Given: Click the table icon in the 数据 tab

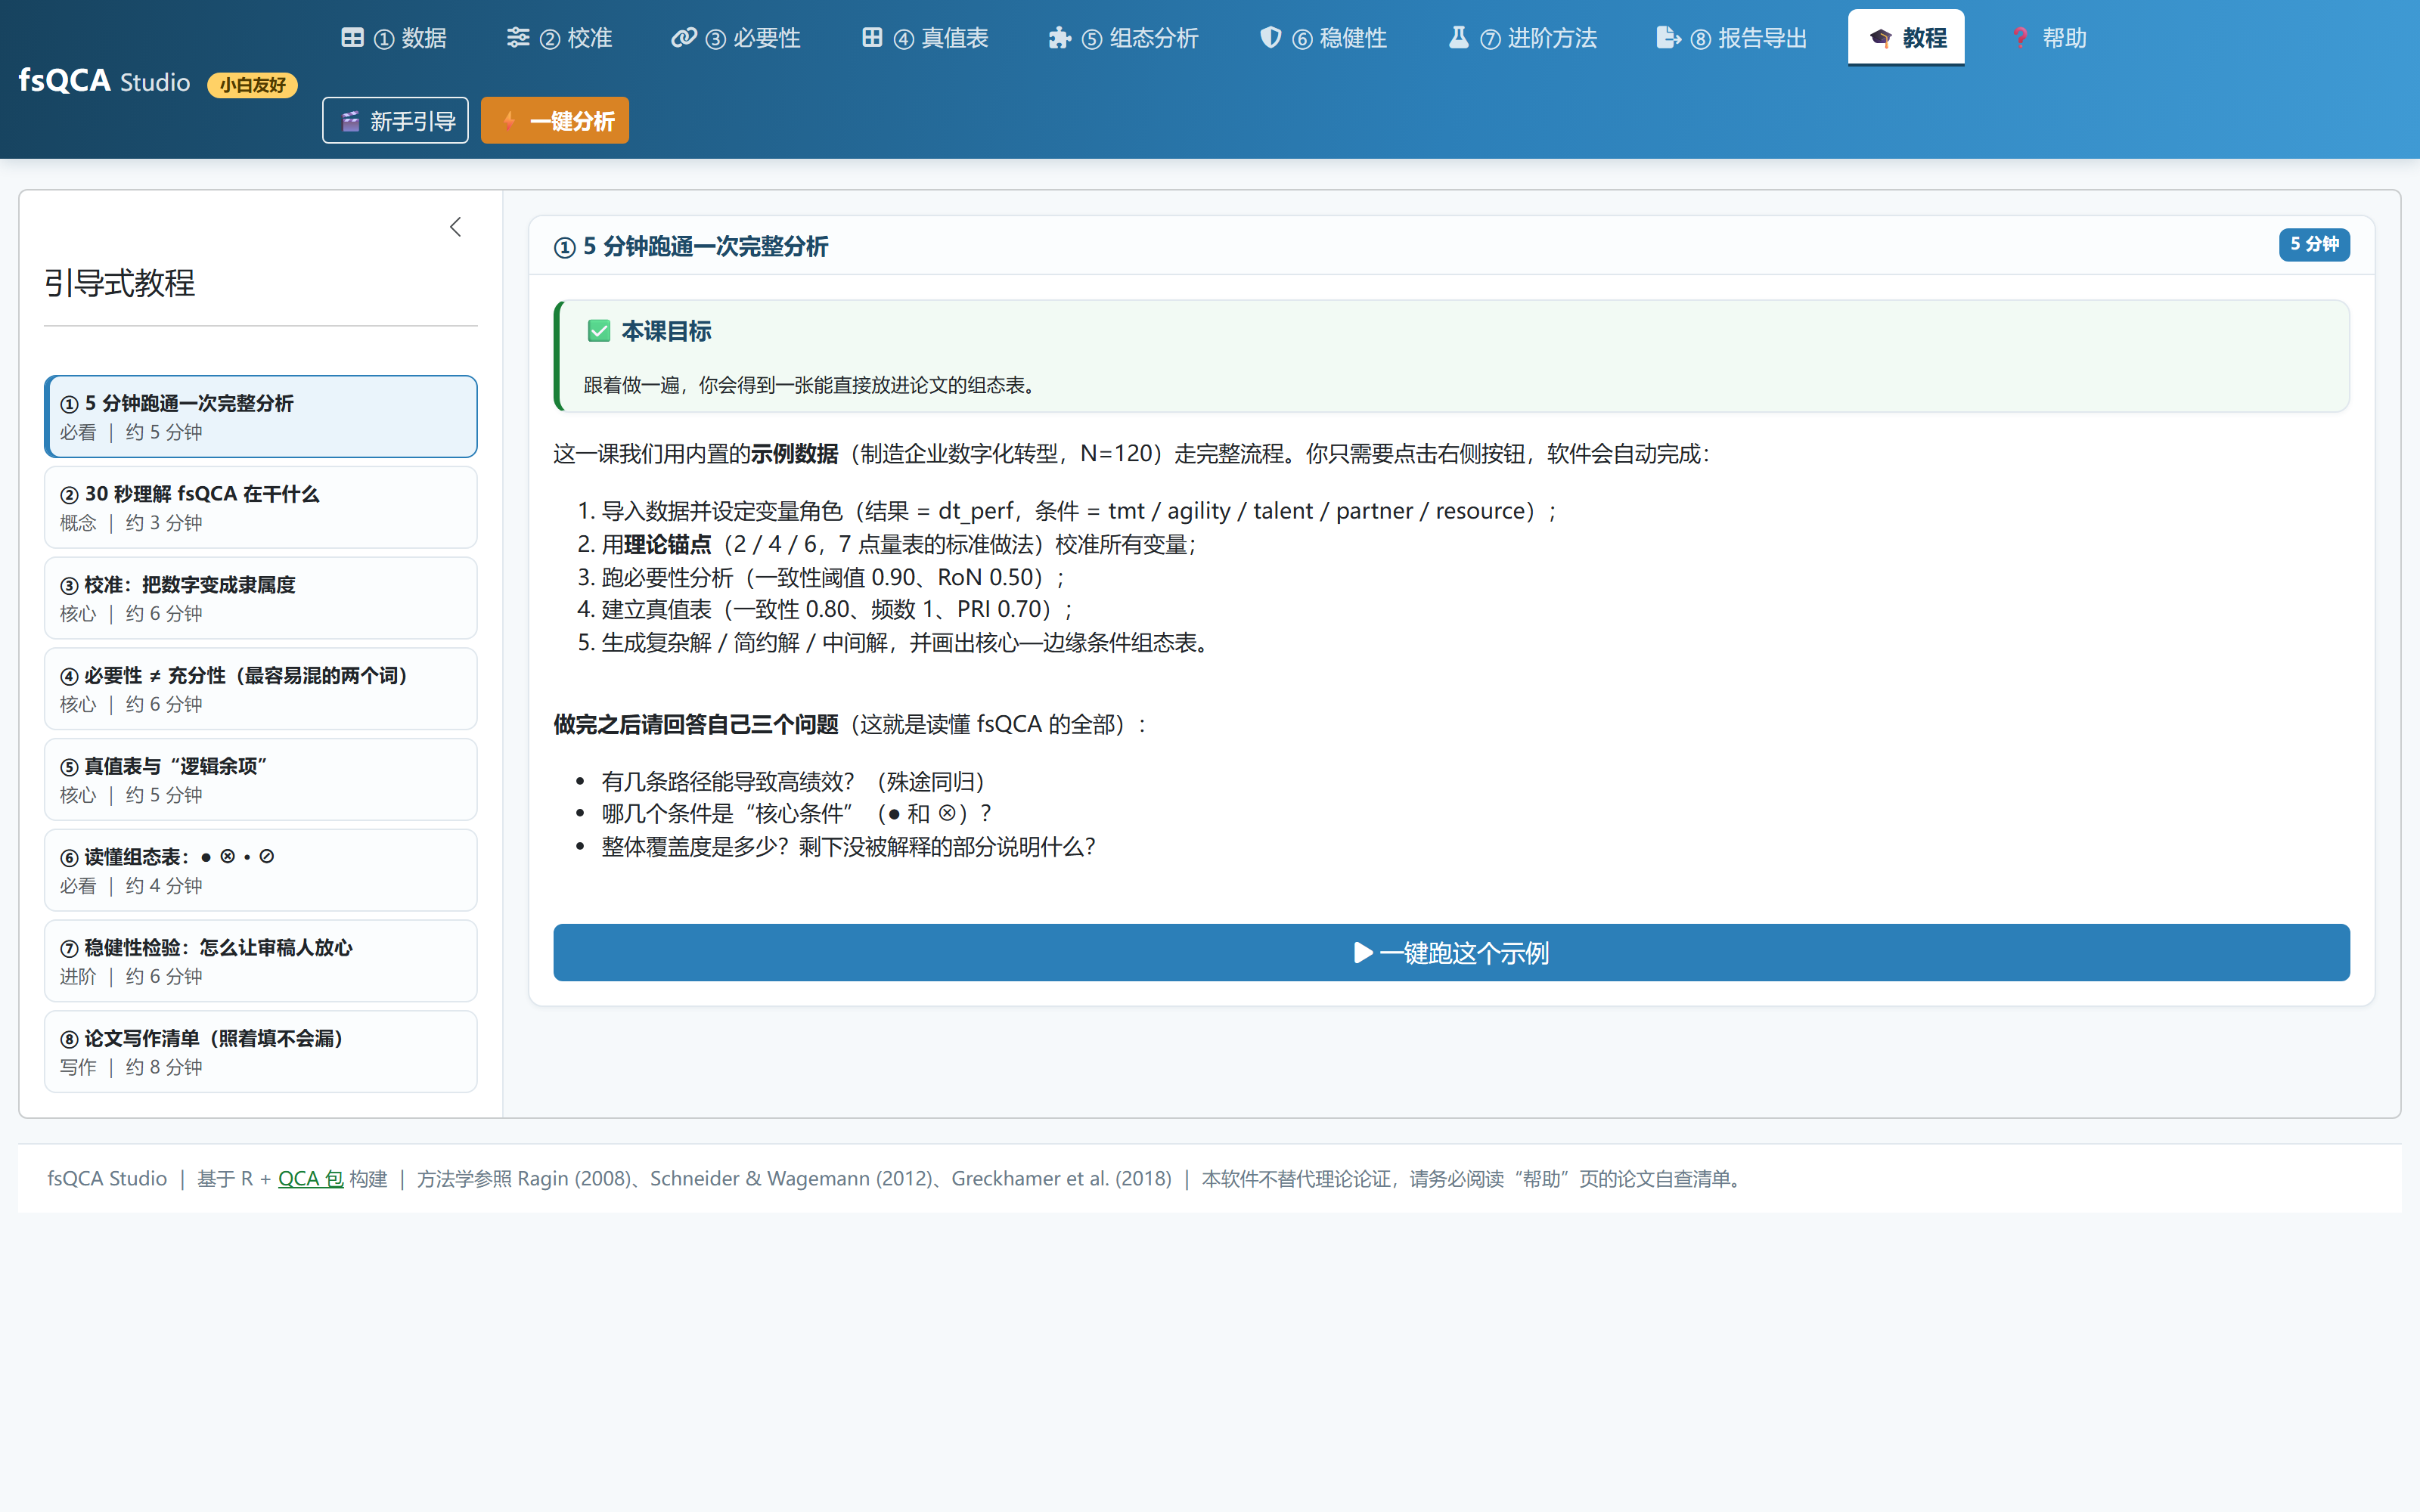Looking at the screenshot, I should click(x=352, y=38).
